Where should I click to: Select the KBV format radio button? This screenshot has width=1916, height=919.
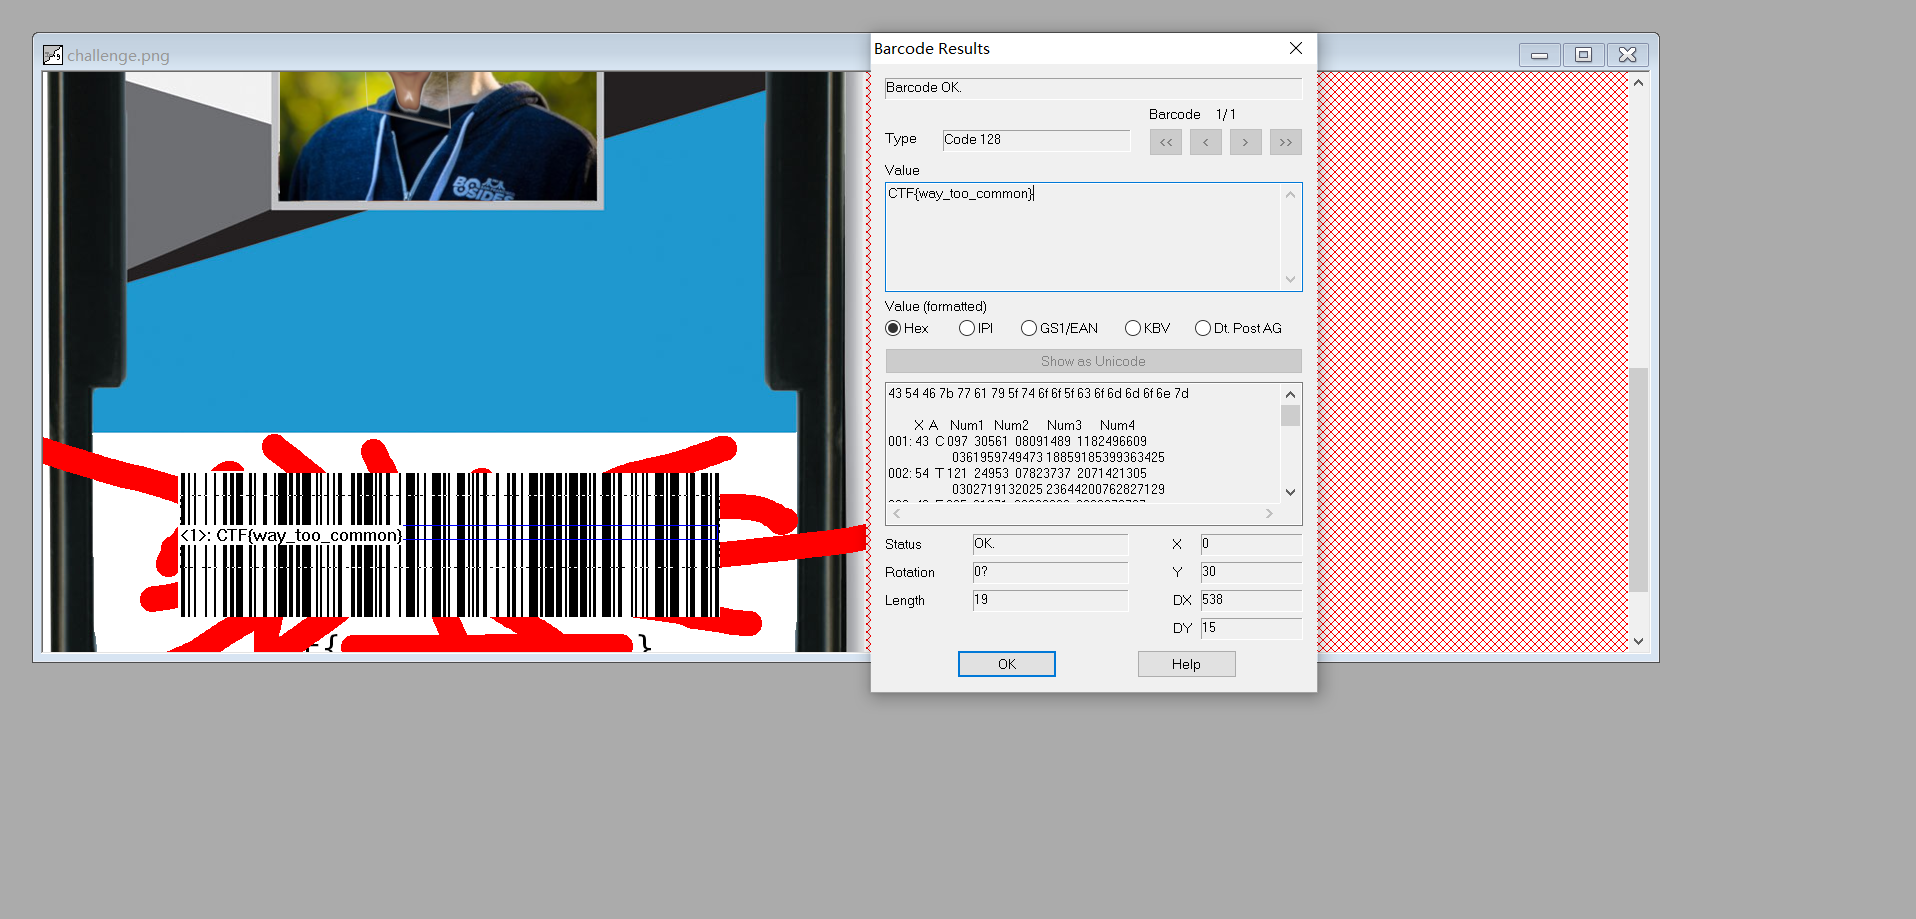[1132, 328]
